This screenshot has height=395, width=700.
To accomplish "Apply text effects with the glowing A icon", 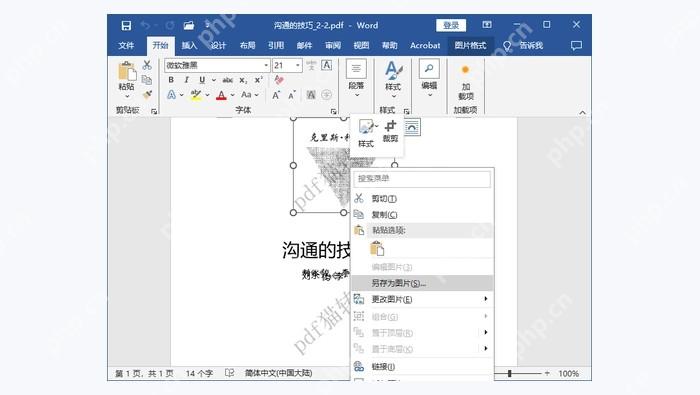I will (x=171, y=95).
